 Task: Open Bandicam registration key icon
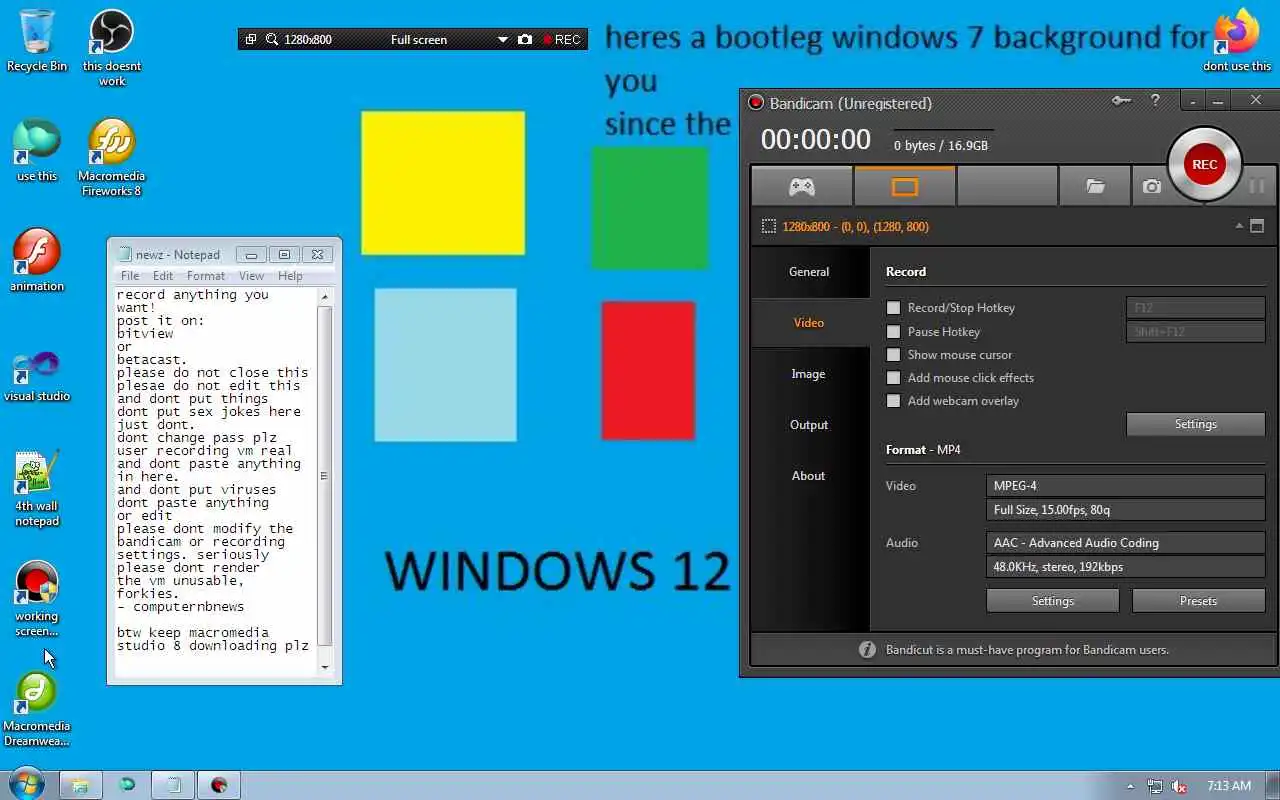tap(1122, 101)
